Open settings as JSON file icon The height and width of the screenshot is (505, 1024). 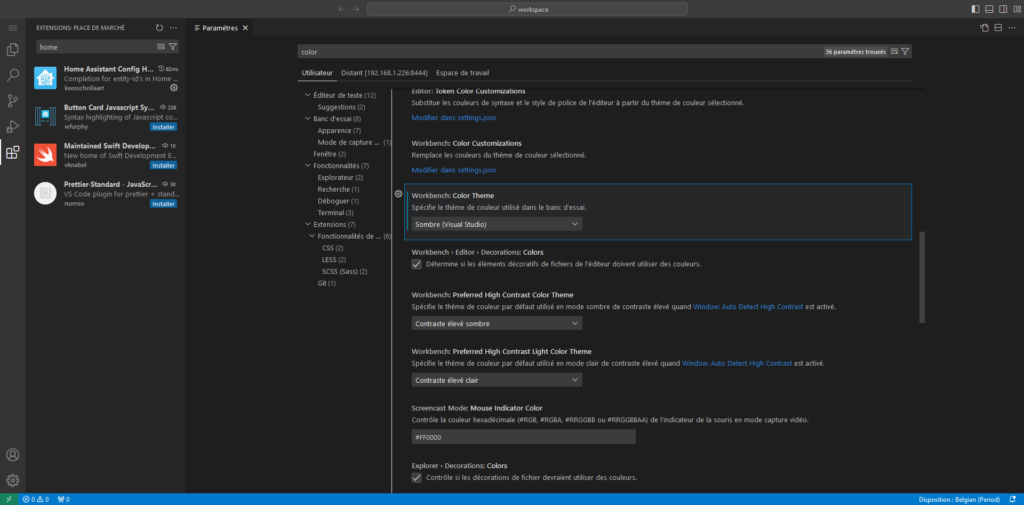(x=984, y=28)
